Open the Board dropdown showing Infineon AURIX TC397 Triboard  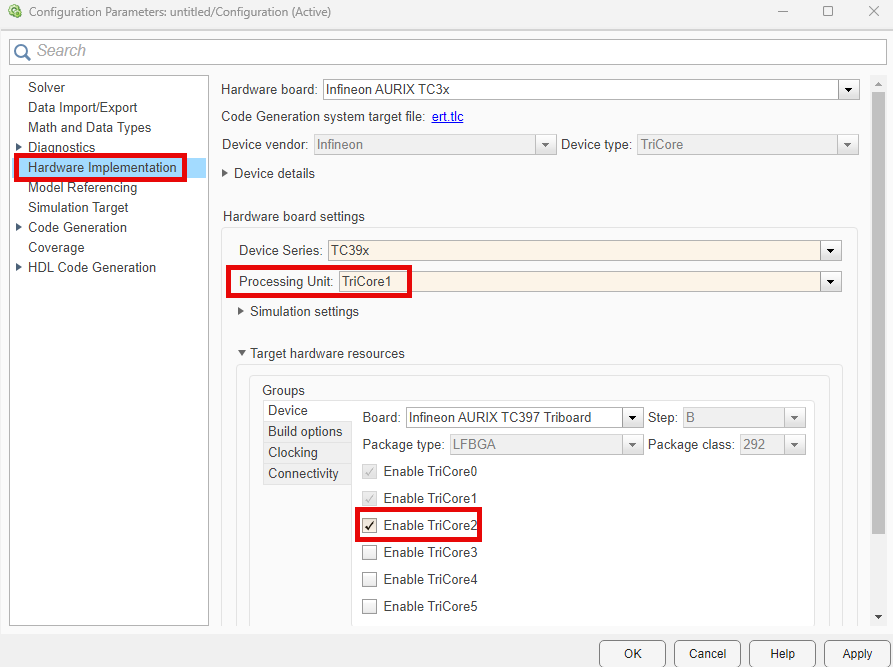point(633,417)
